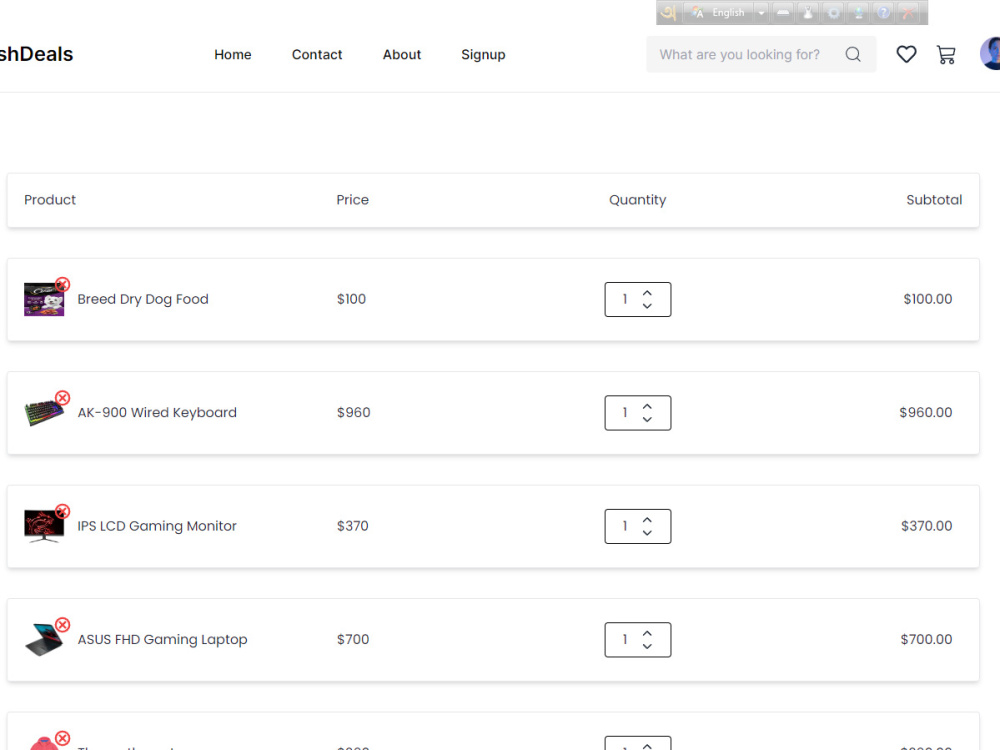Open the gear settings icon in floating toolbar

tap(833, 13)
